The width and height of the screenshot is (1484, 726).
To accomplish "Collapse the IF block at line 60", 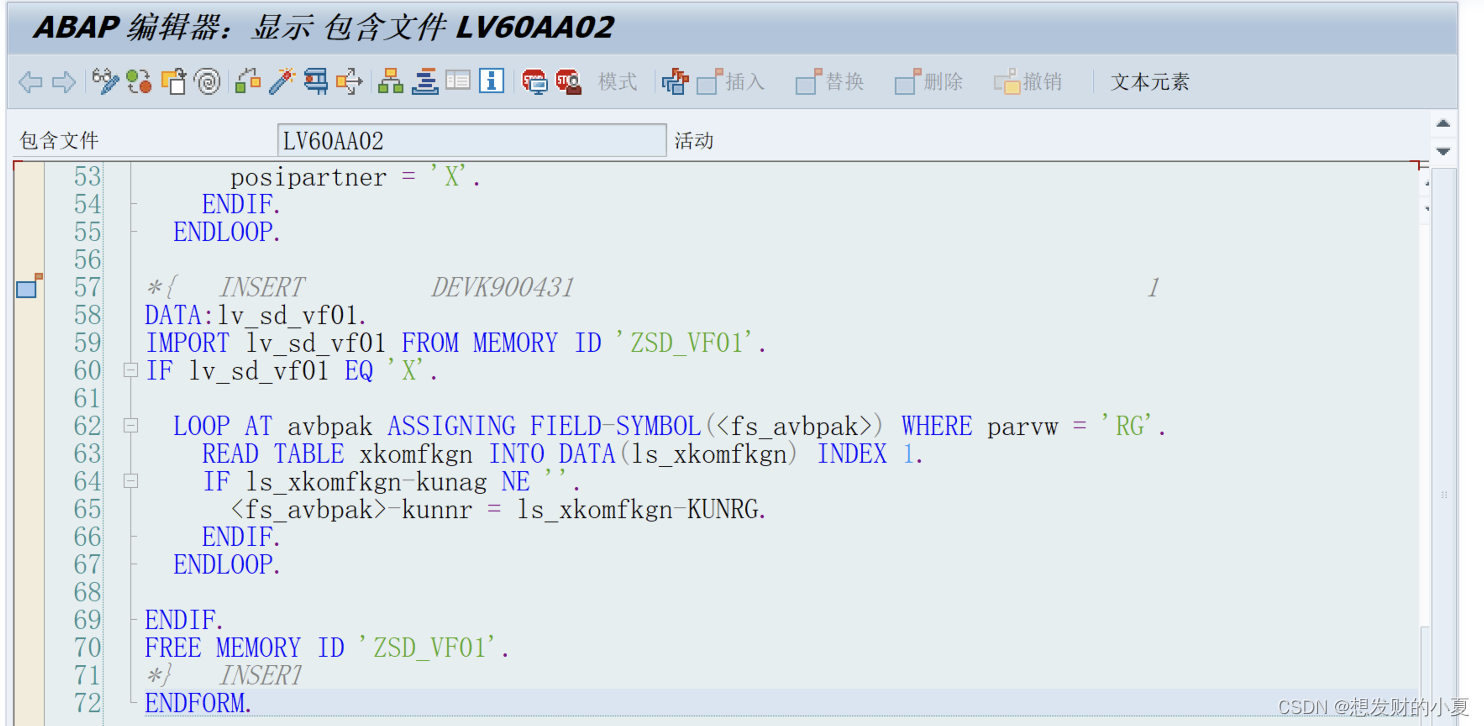I will [x=131, y=370].
